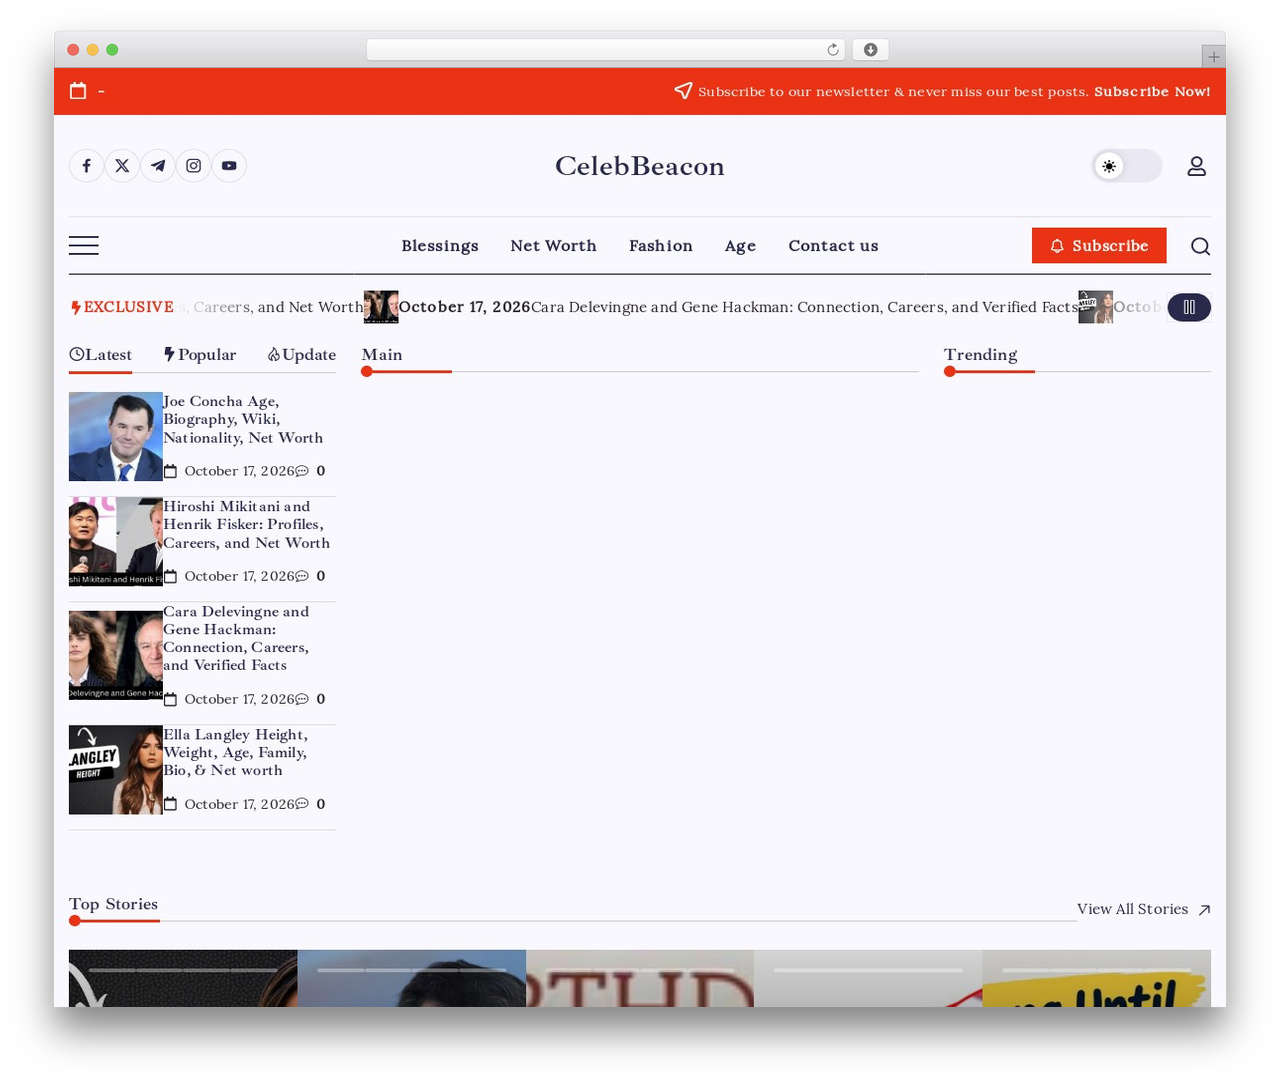Open the Net Worth menu item
Screen dimensions: 1280x1084
point(553,246)
